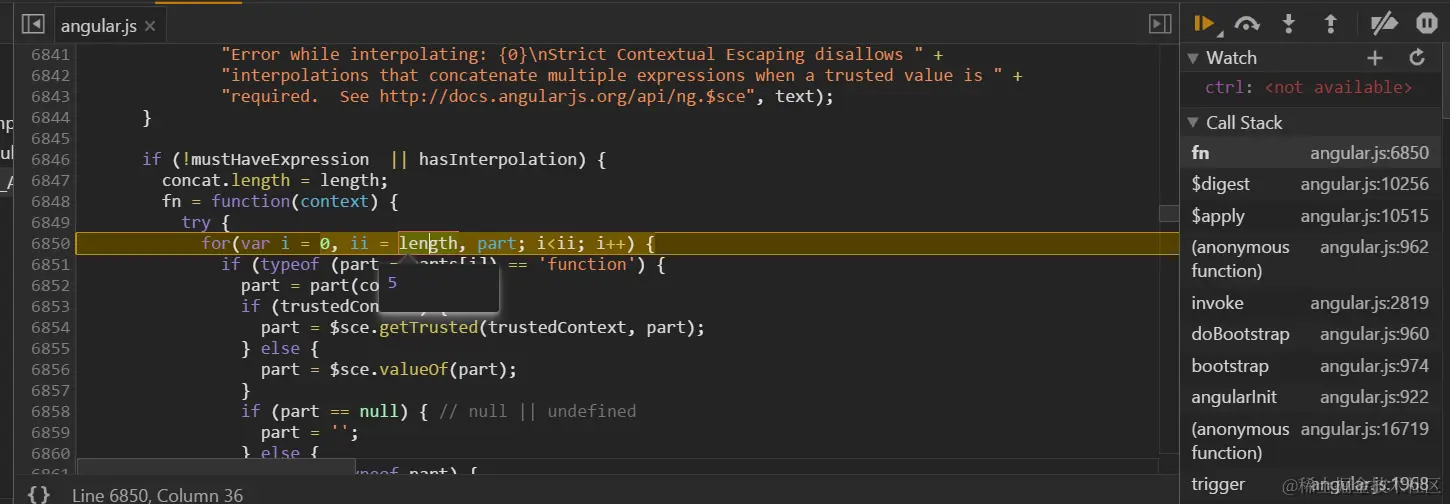The width and height of the screenshot is (1450, 504).
Task: Refresh watch expressions
Action: click(1417, 58)
